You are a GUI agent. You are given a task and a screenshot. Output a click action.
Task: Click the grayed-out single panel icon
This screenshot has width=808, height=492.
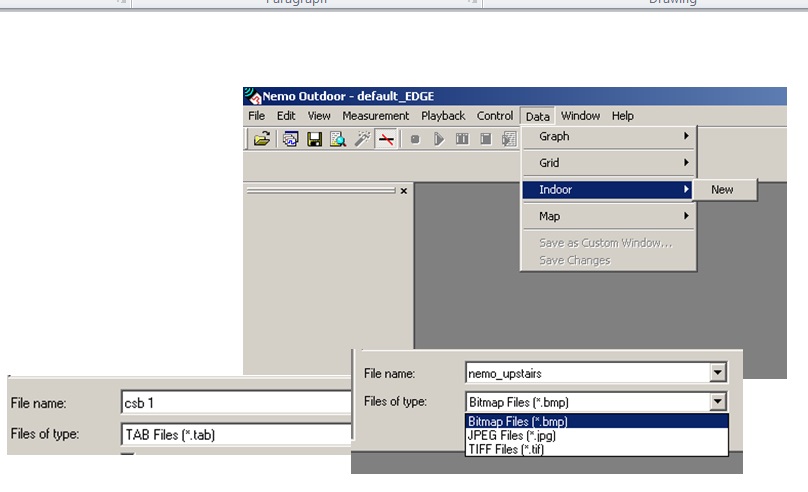485,139
